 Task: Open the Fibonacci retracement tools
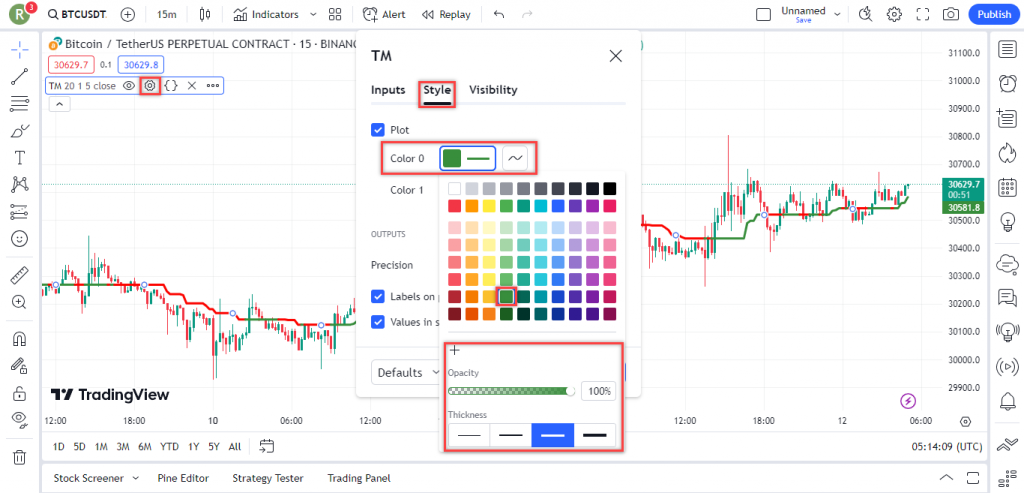20,103
